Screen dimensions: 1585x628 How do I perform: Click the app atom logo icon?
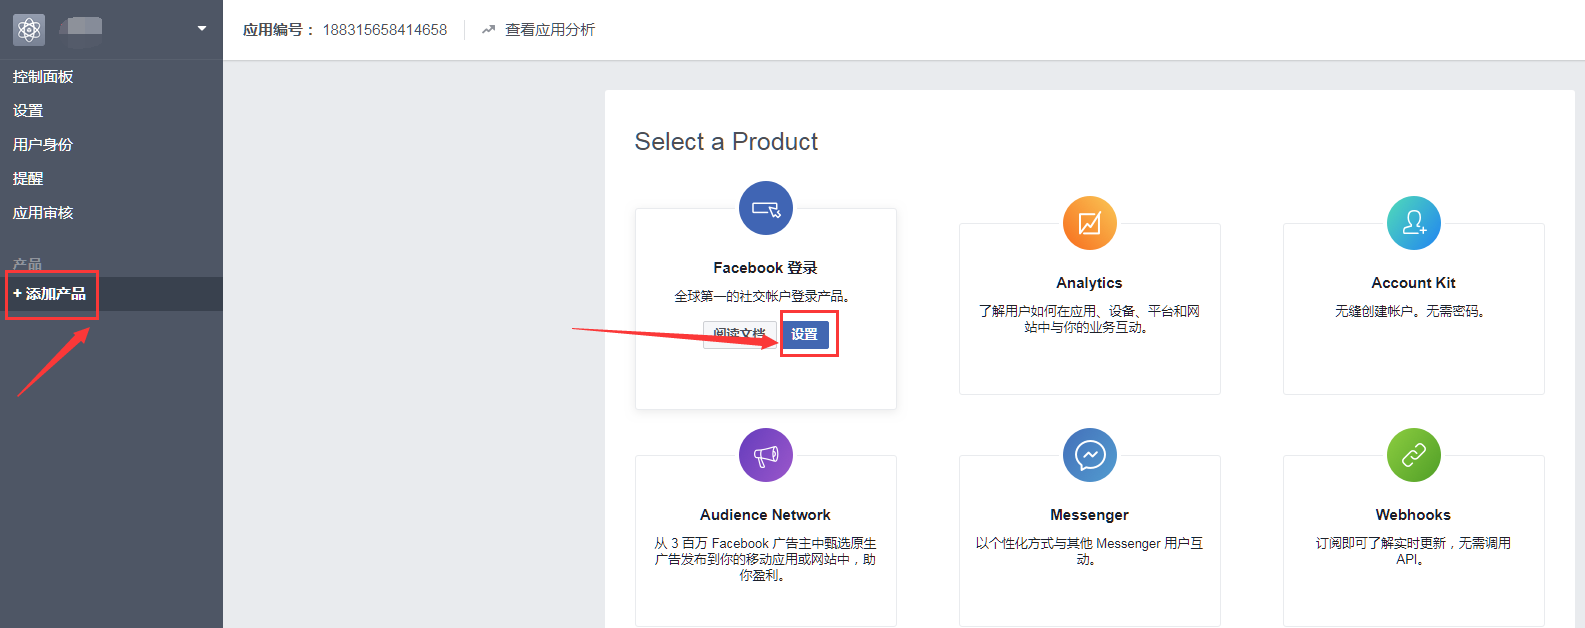click(x=29, y=30)
